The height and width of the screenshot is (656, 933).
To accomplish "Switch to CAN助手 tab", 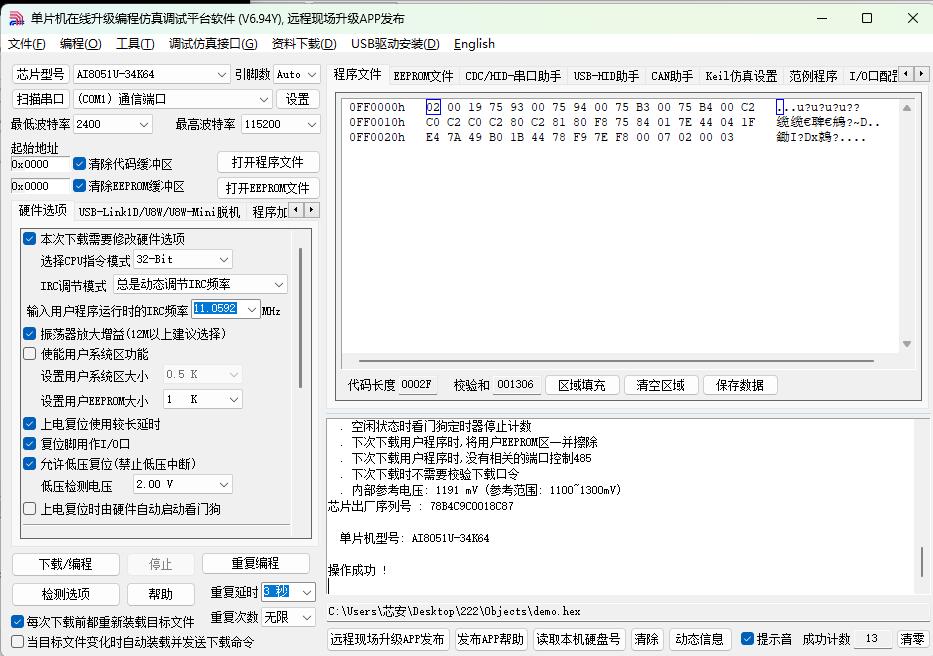I will [x=672, y=76].
